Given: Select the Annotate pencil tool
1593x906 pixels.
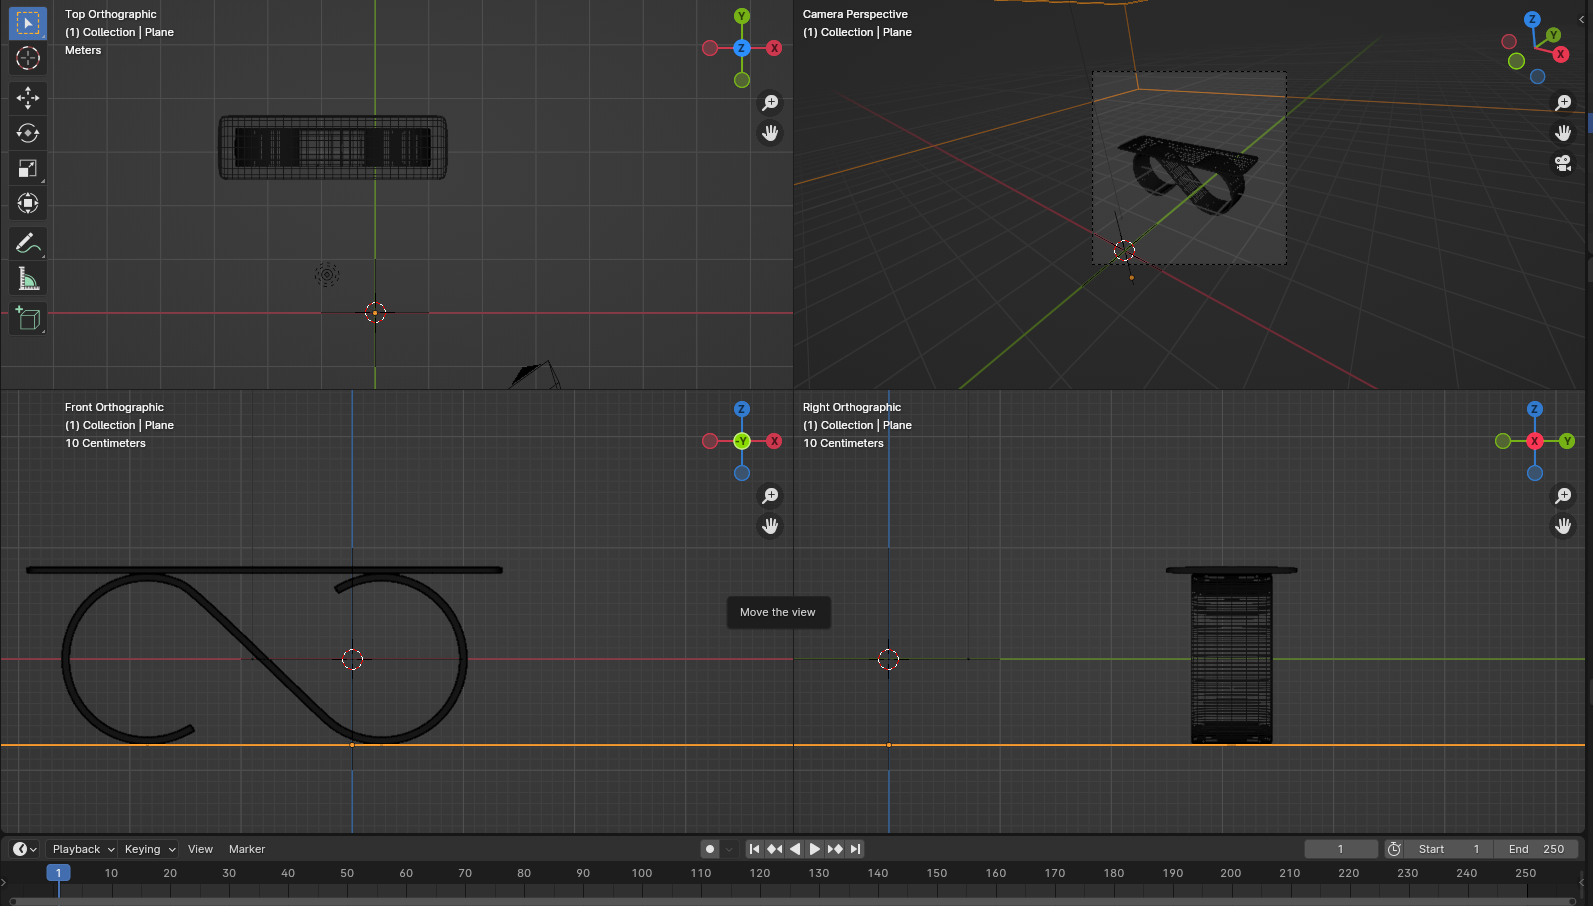Looking at the screenshot, I should [28, 243].
